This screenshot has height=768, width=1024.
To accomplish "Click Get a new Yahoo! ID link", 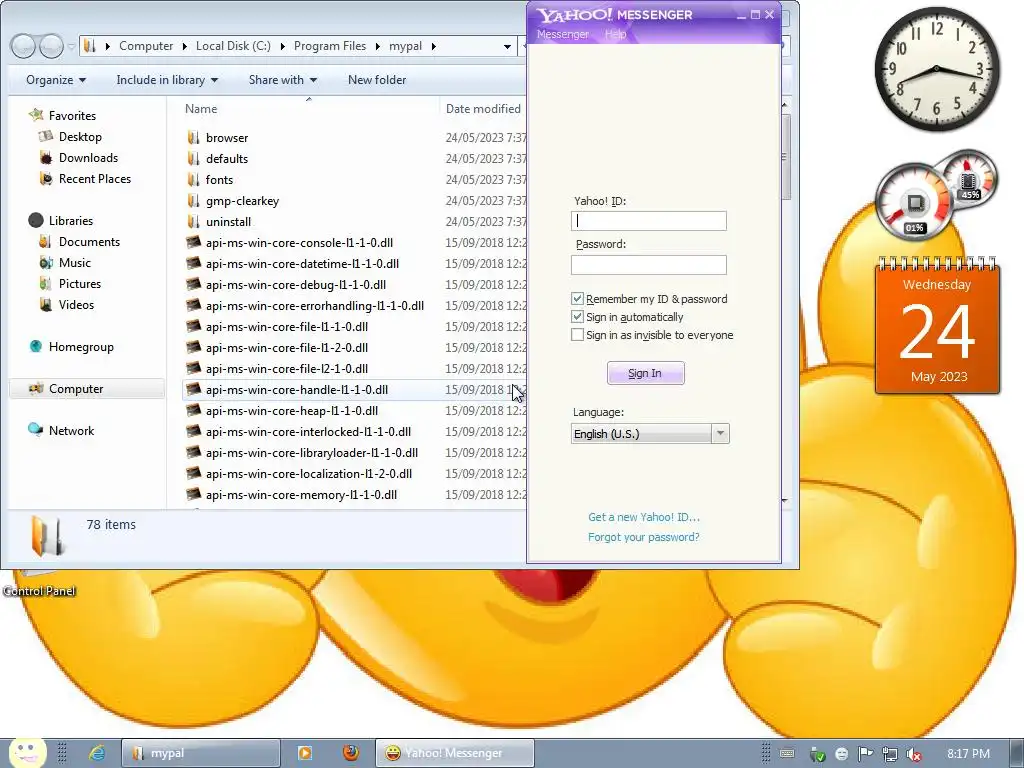I will point(644,517).
